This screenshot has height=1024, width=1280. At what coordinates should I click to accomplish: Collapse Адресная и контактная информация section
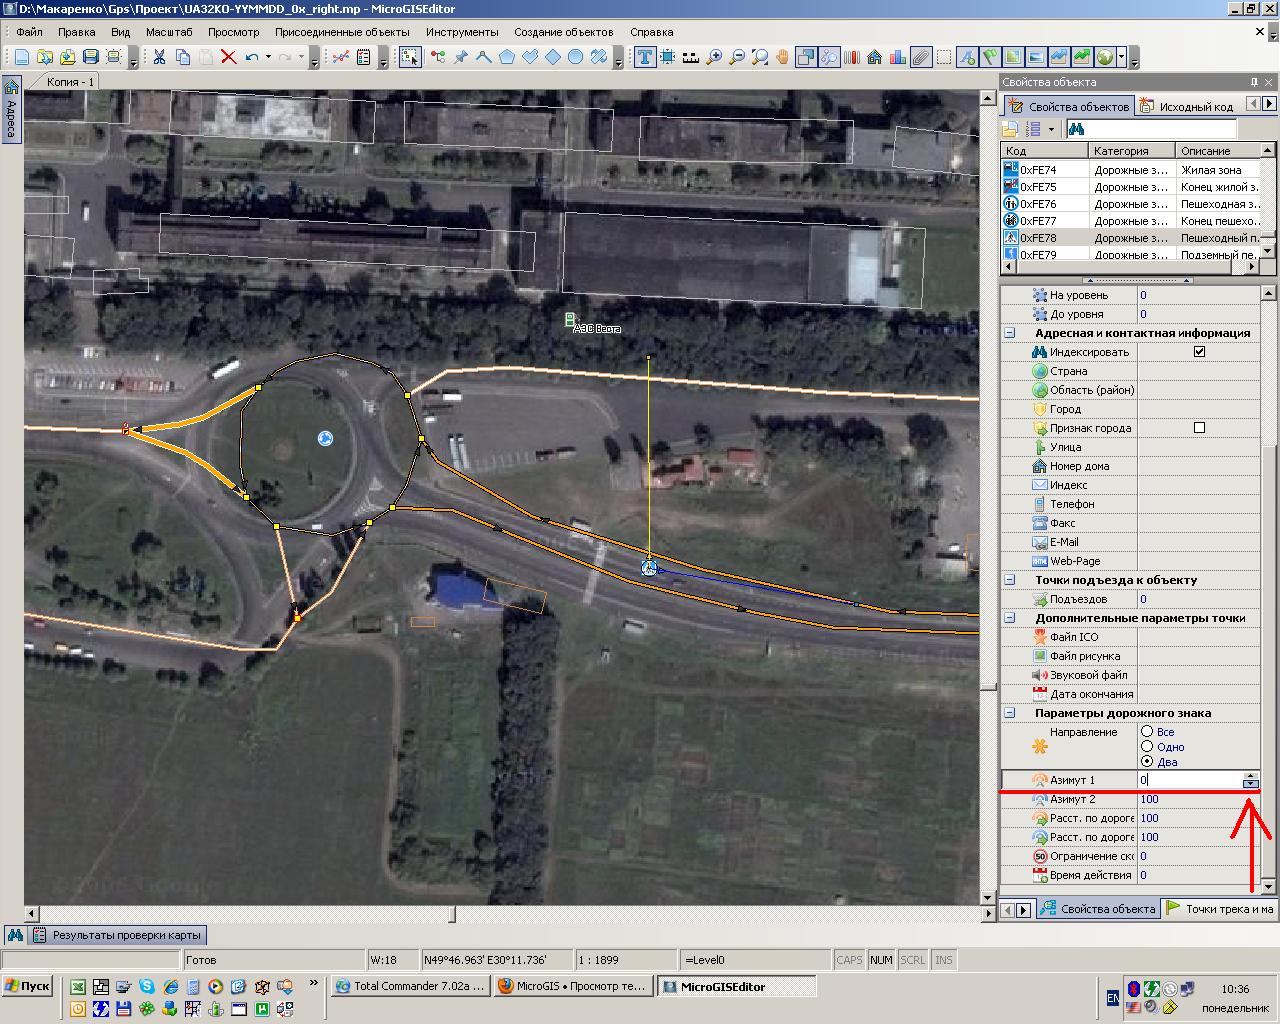pyautogui.click(x=1010, y=333)
